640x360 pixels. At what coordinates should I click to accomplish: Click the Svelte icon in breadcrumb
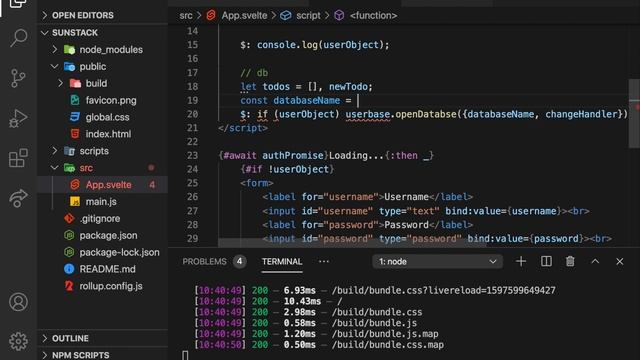(x=211, y=16)
